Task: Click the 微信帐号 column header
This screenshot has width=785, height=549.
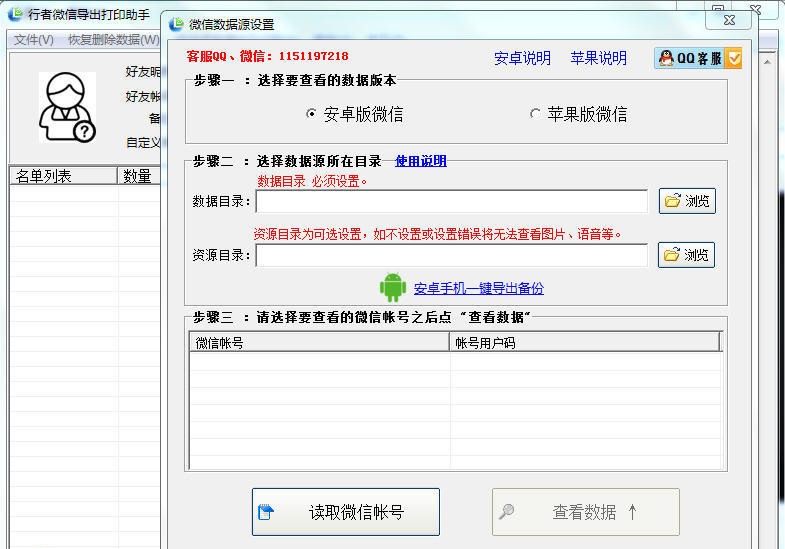Action: (x=319, y=343)
